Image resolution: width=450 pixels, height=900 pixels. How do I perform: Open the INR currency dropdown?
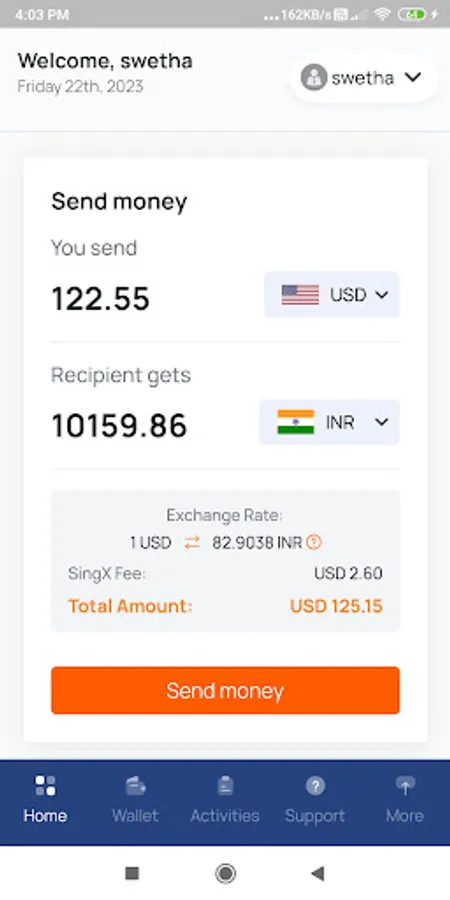329,422
